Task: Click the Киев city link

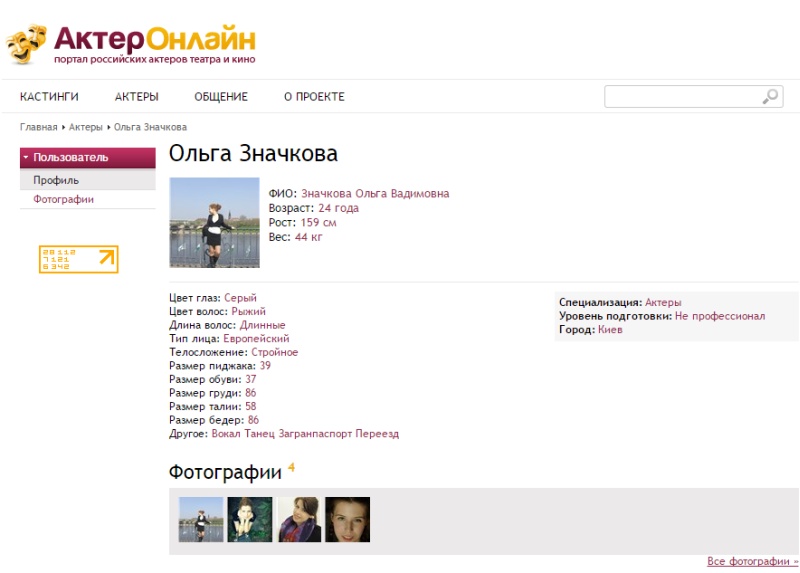Action: (x=610, y=330)
